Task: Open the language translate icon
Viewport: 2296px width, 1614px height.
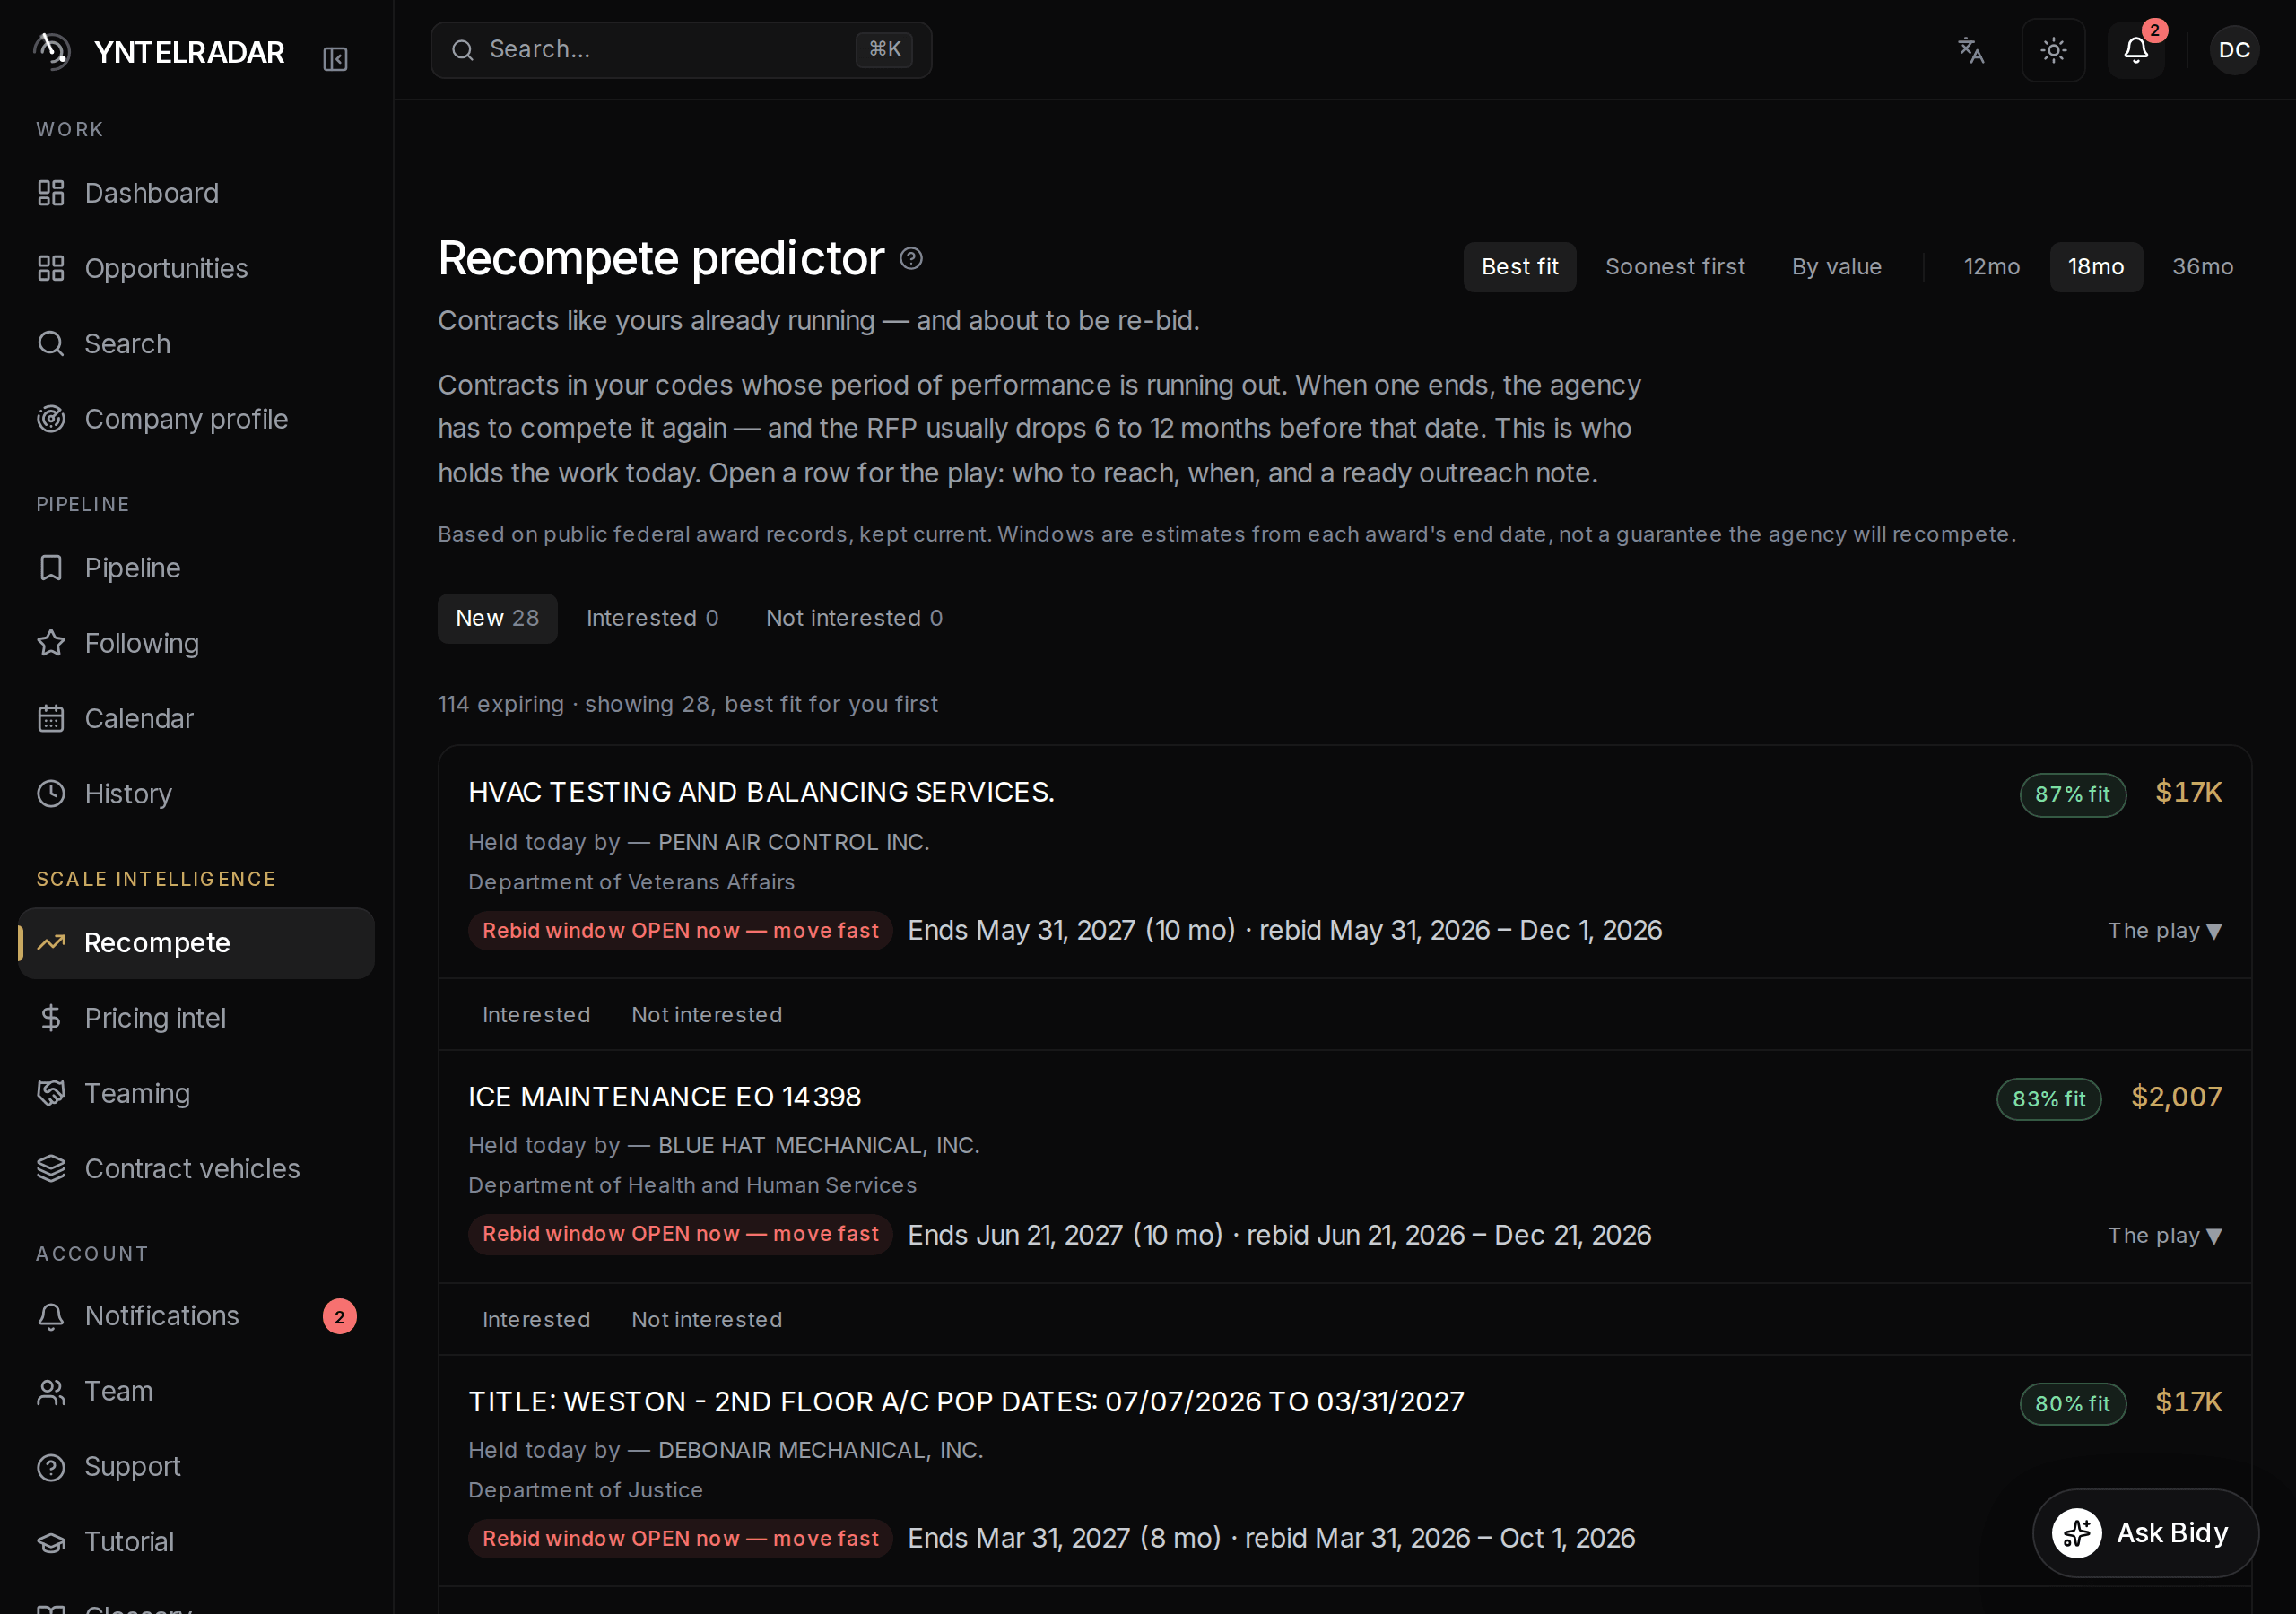Action: (1970, 50)
